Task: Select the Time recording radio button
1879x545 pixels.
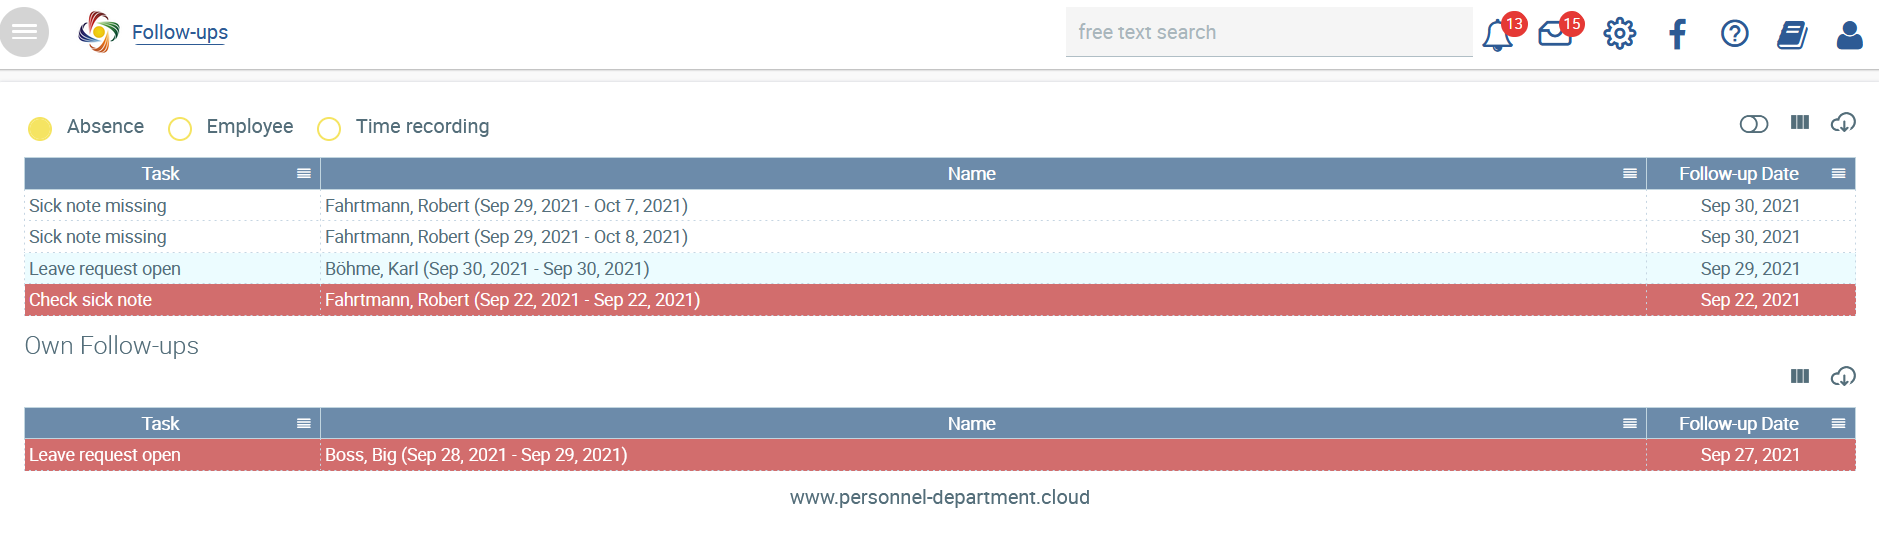Action: pyautogui.click(x=329, y=128)
